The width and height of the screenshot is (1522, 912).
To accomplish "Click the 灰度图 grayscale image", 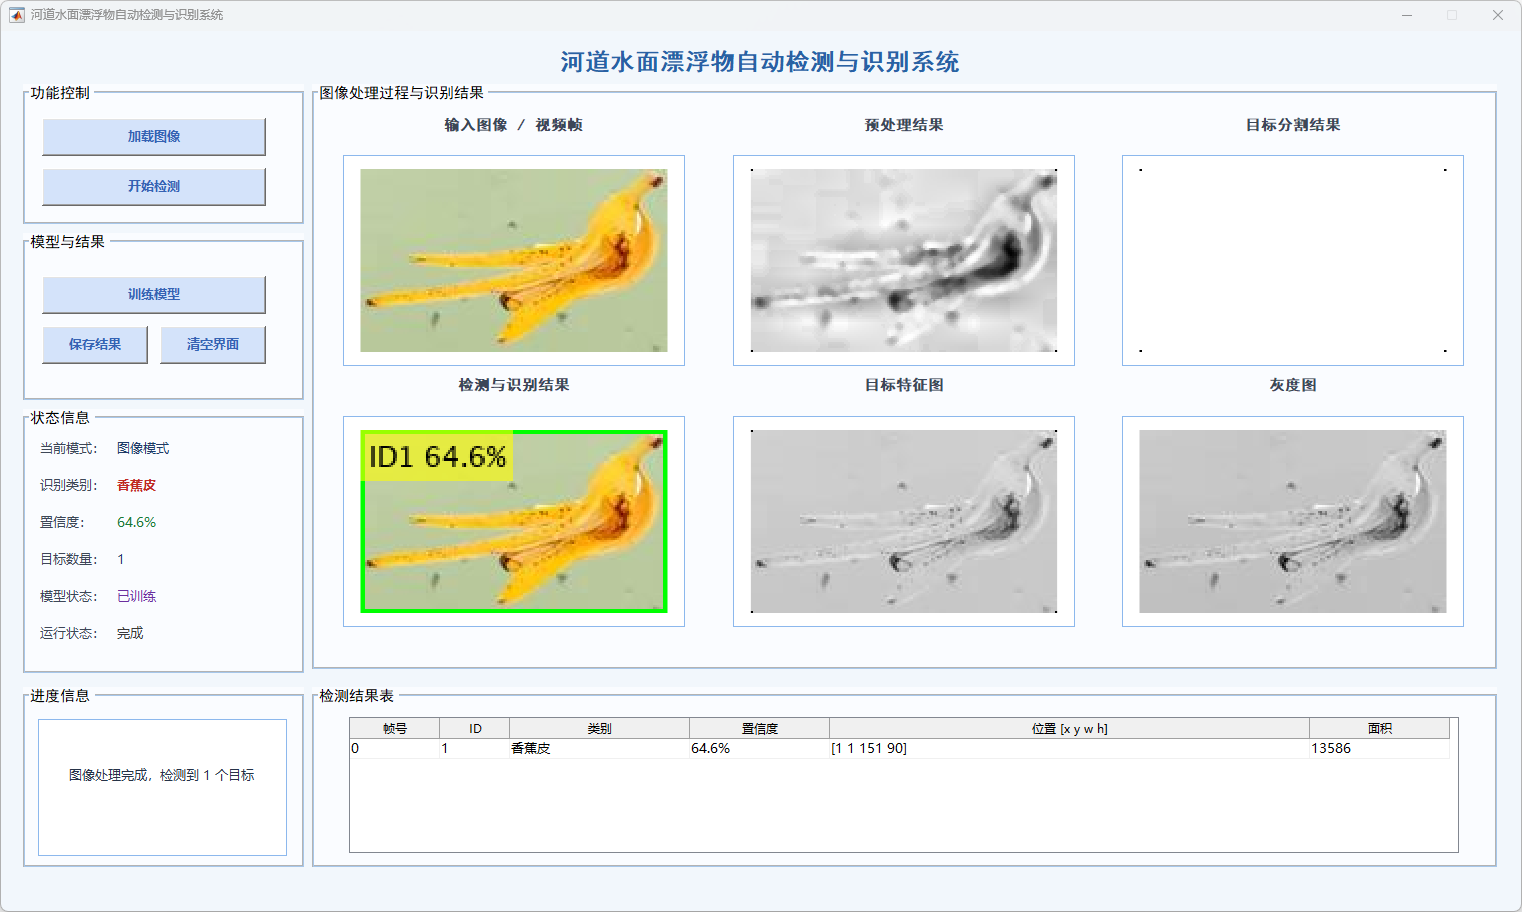I will (1292, 521).
